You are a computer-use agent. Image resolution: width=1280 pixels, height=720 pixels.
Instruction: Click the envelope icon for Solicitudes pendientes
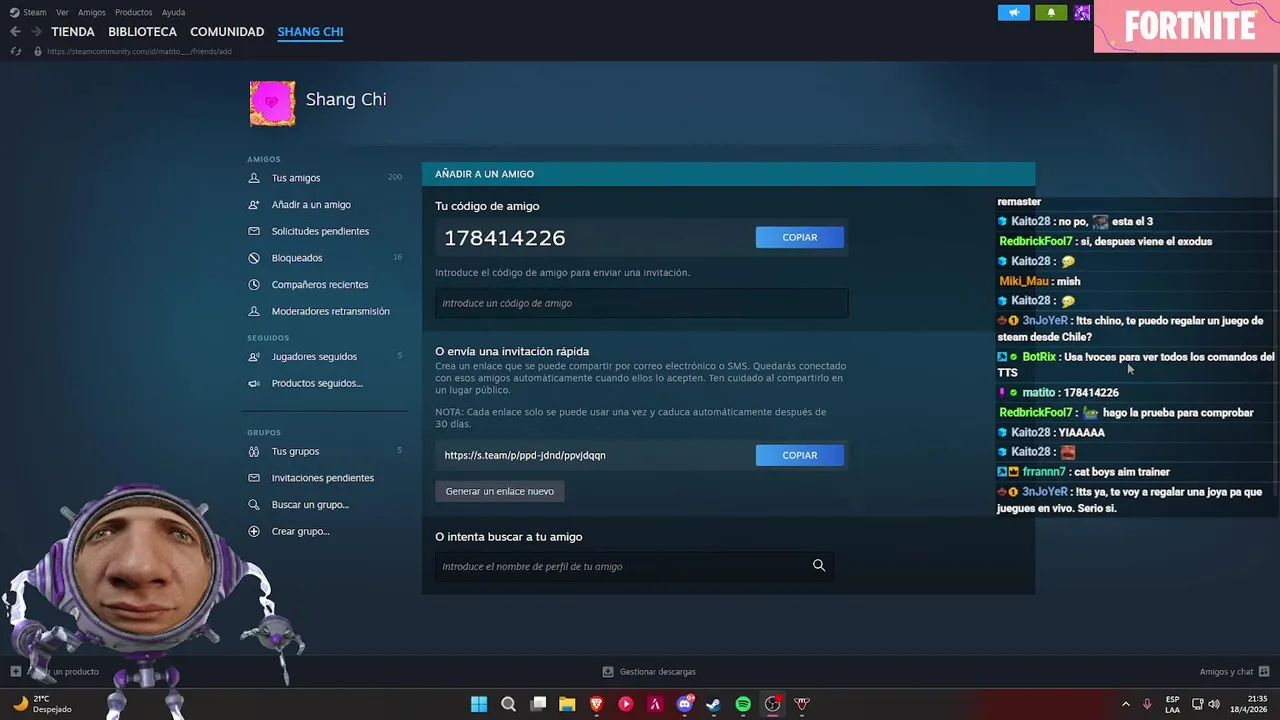tap(254, 231)
